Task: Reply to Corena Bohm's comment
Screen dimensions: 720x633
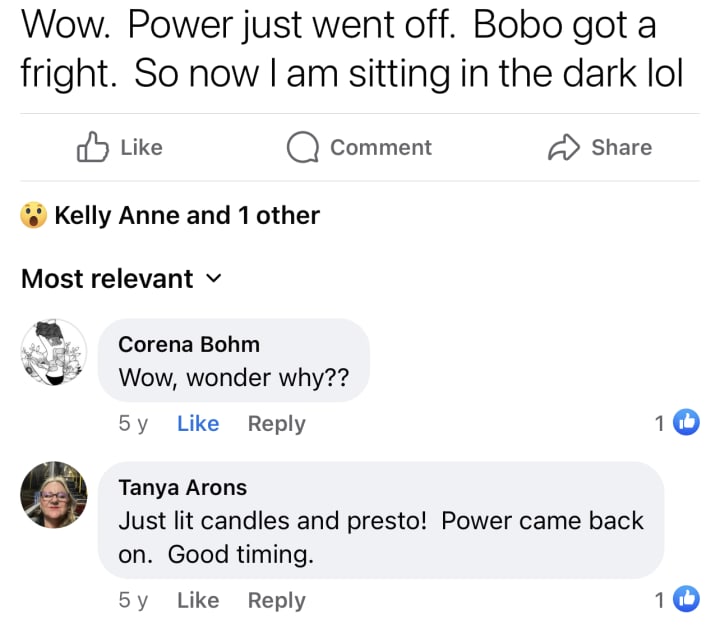Action: click(276, 423)
